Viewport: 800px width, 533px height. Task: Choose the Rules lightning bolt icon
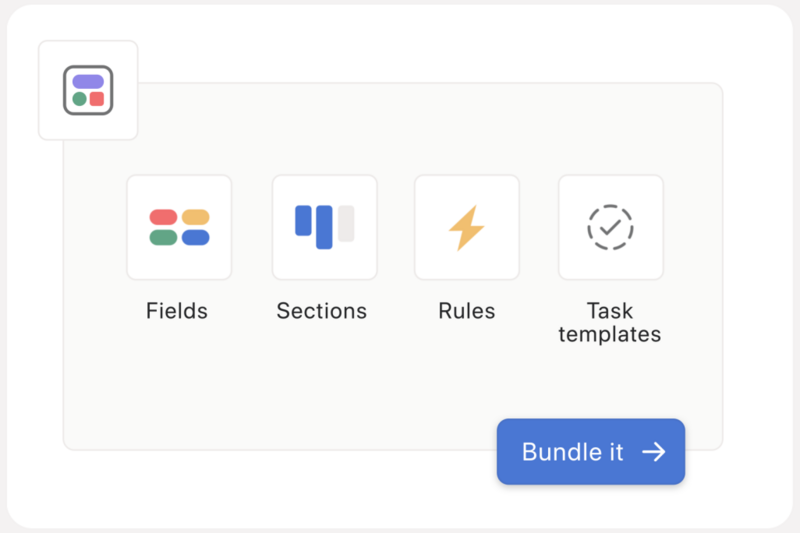467,227
